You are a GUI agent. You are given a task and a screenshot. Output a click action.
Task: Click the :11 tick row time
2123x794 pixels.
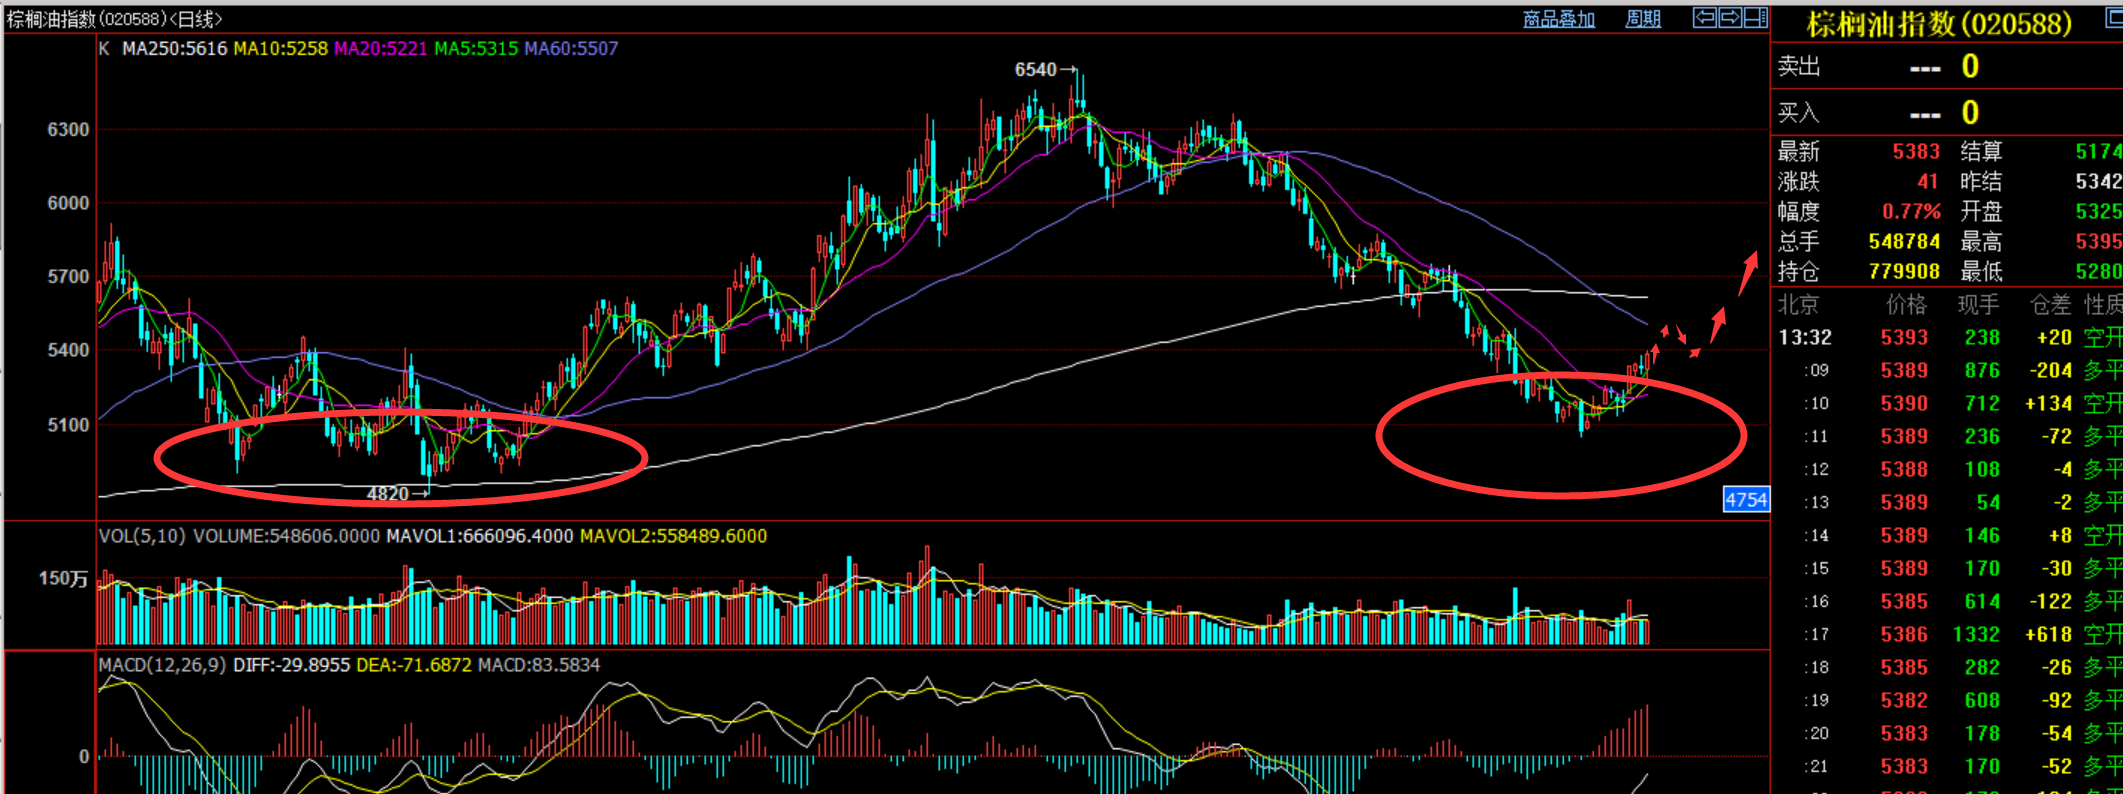tap(1816, 437)
